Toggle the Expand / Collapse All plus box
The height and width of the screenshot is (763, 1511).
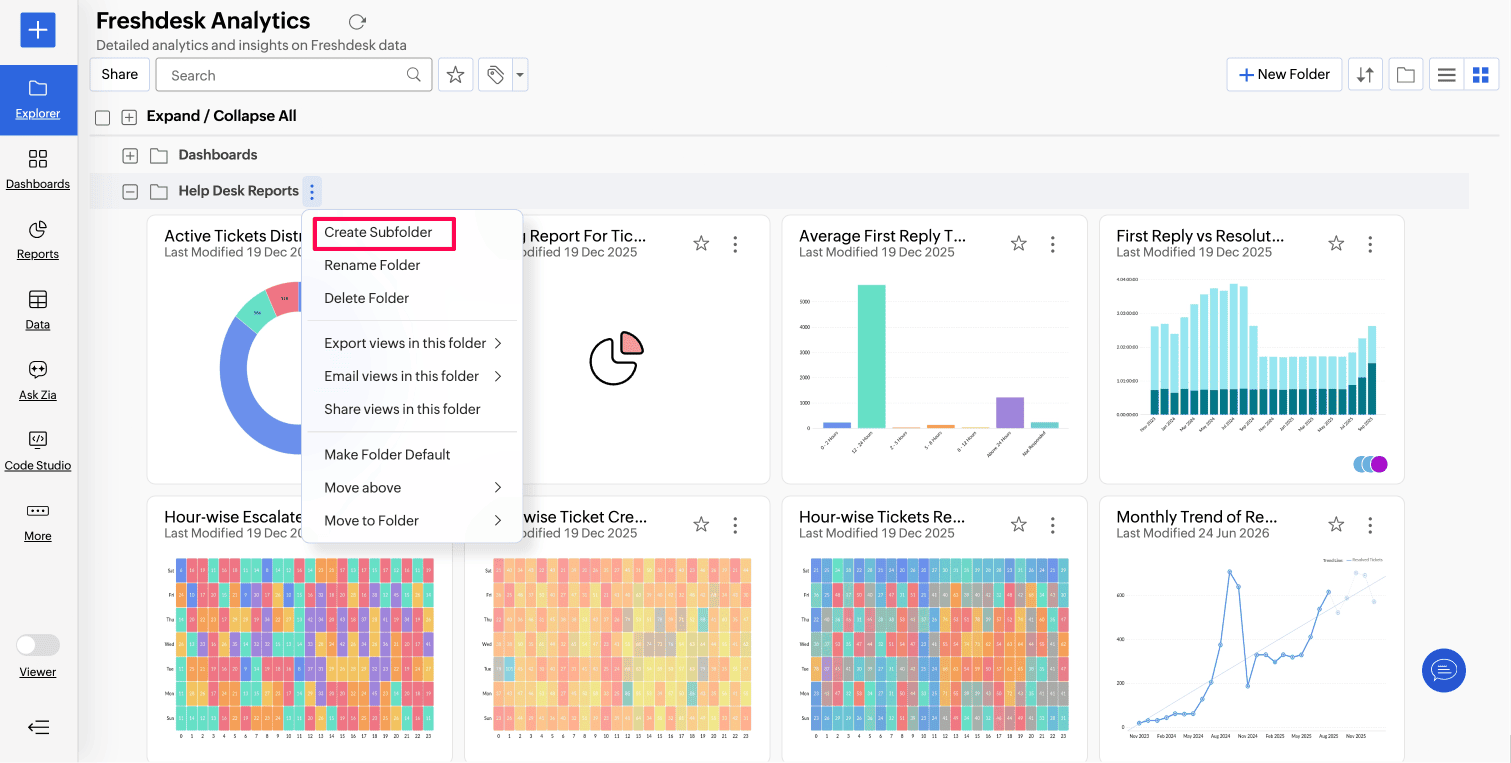click(x=129, y=118)
